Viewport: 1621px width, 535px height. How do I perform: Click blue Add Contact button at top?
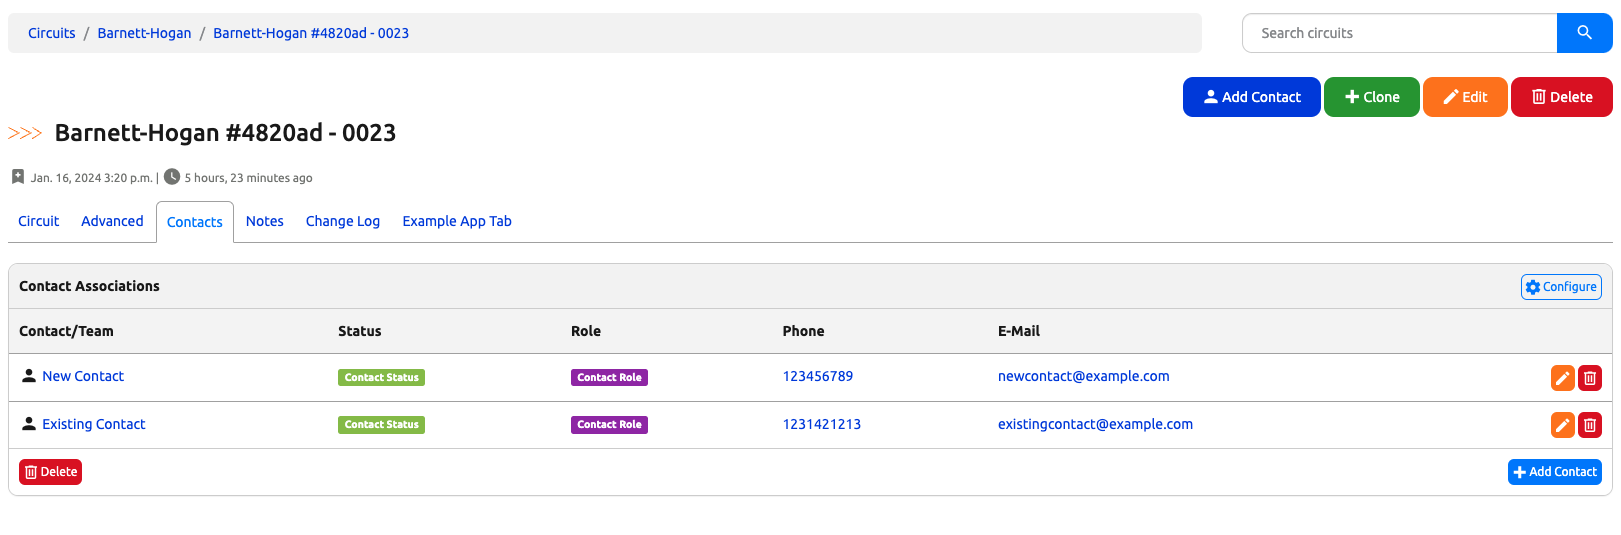[x=1251, y=97]
